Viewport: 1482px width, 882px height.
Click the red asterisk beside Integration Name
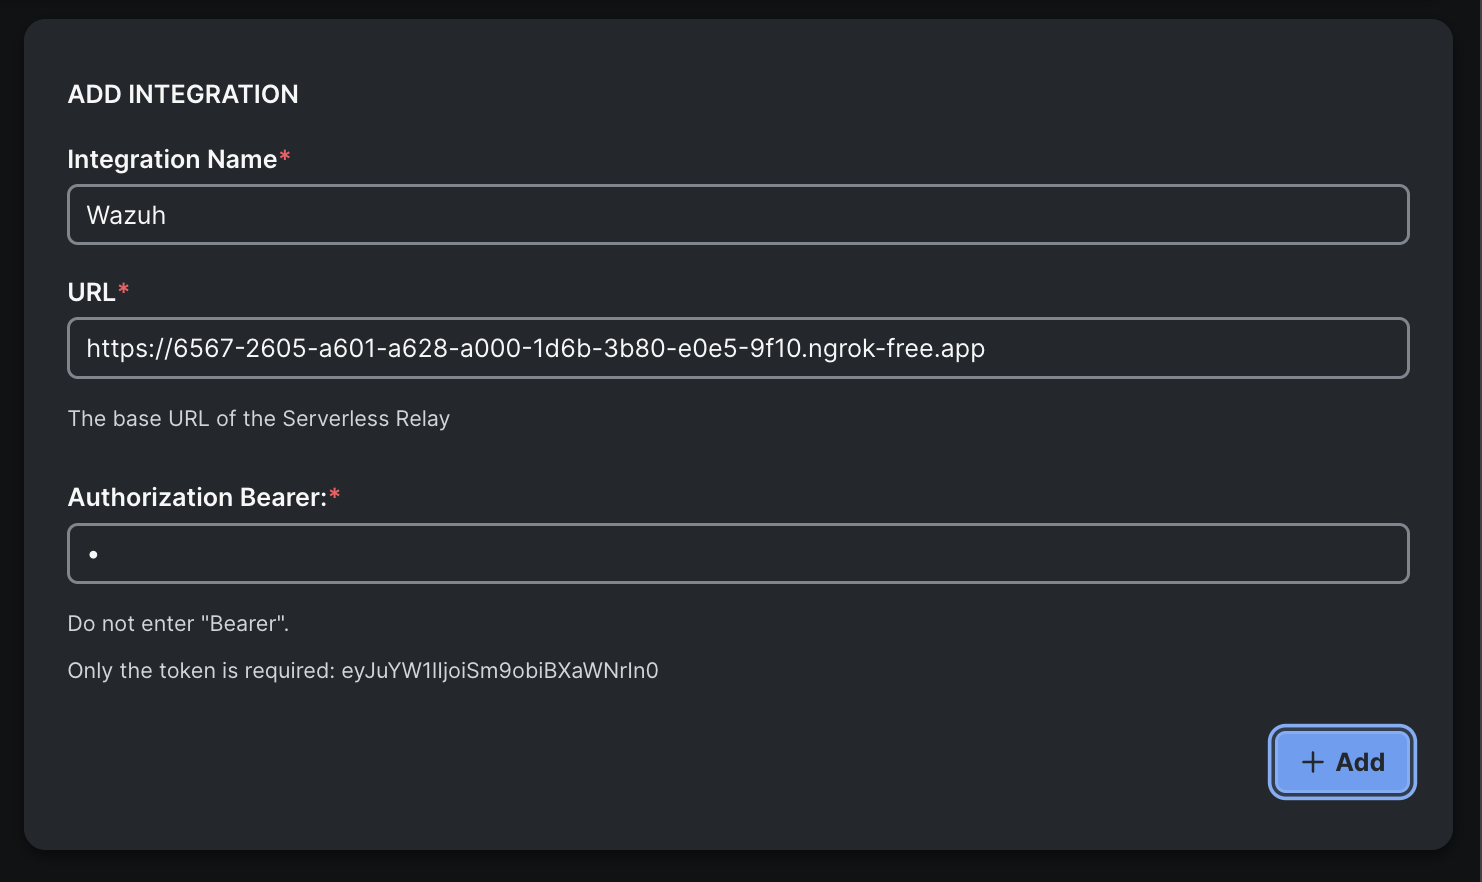(285, 157)
